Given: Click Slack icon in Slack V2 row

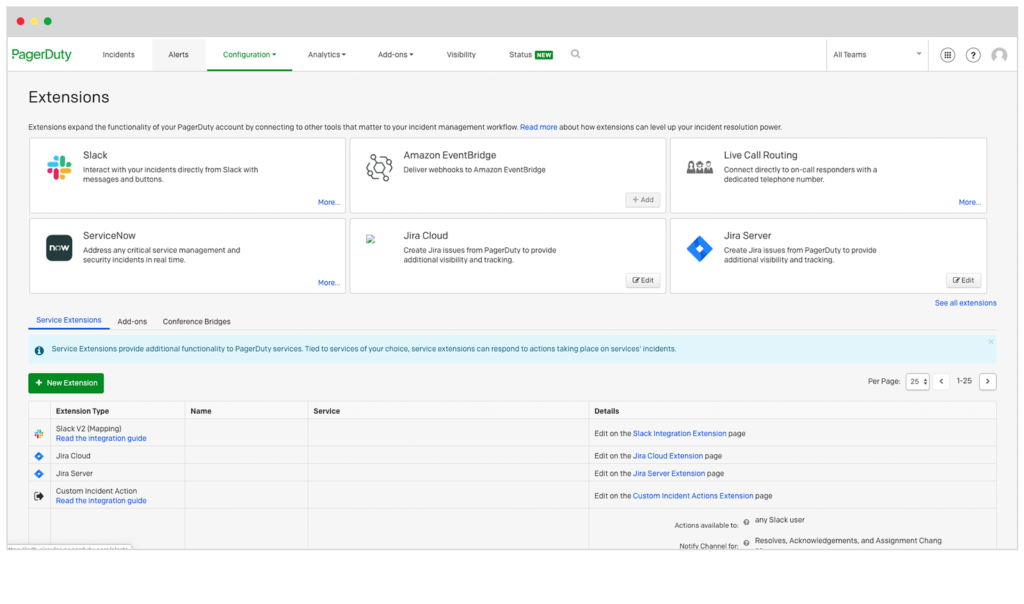Looking at the screenshot, I should (39, 434).
